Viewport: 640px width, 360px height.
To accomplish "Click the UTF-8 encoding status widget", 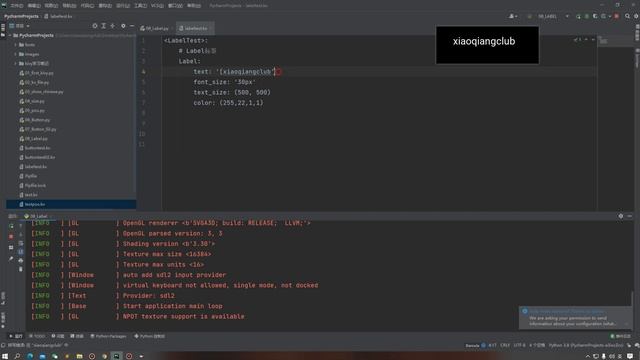I will tap(519, 345).
